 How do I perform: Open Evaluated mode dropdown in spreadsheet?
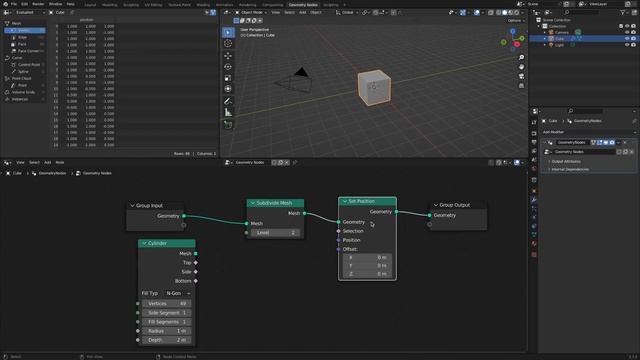coord(30,13)
